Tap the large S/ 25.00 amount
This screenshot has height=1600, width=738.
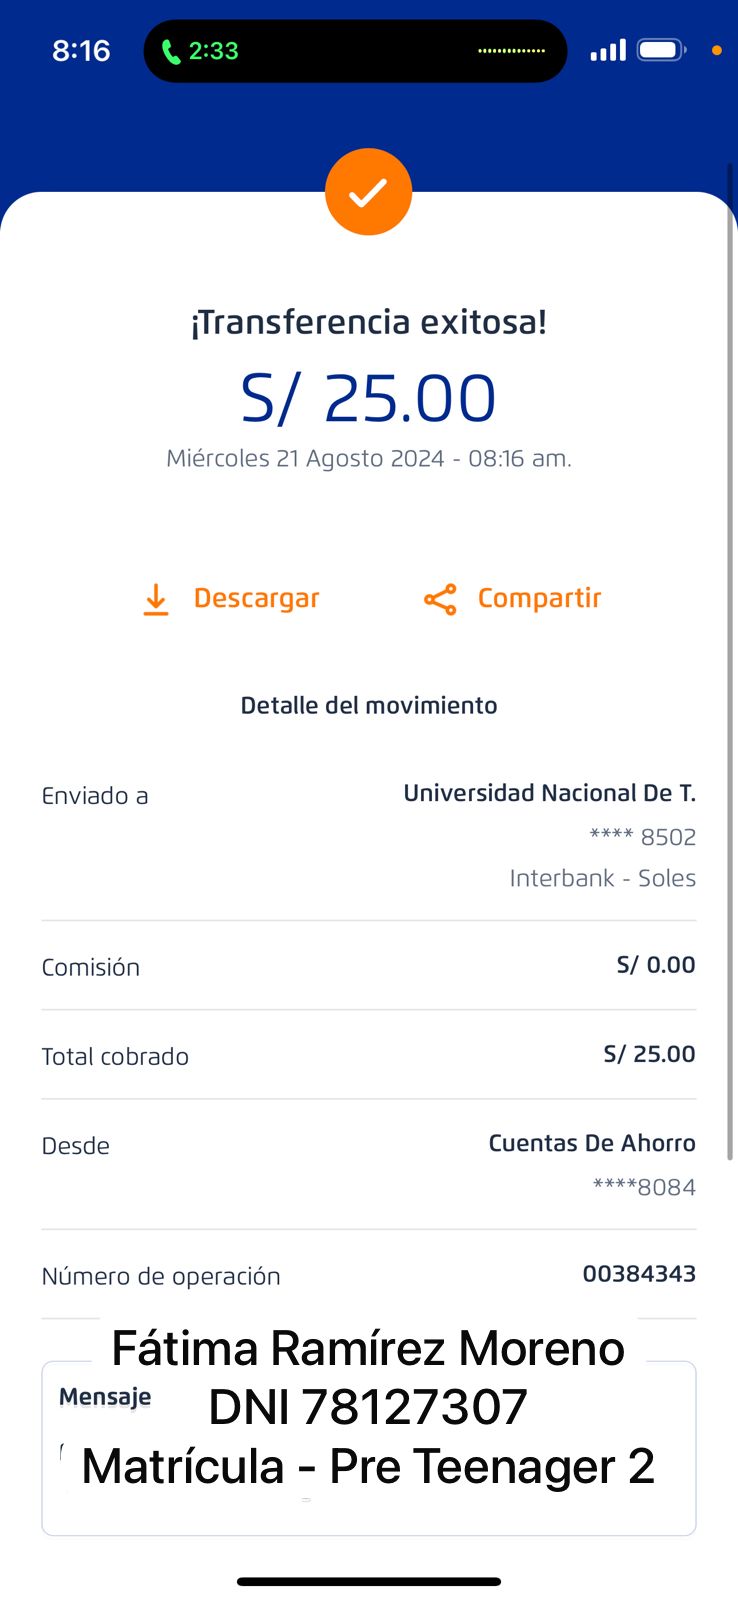coord(368,398)
